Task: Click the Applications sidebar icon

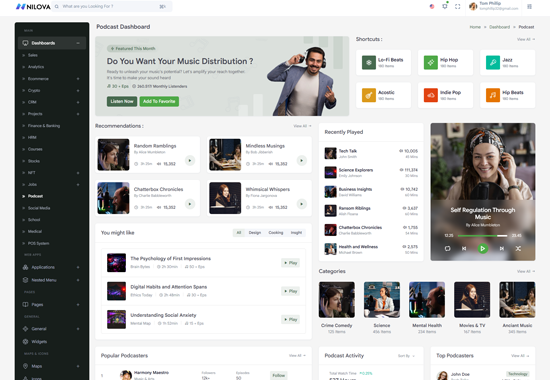Action: [x=25, y=267]
